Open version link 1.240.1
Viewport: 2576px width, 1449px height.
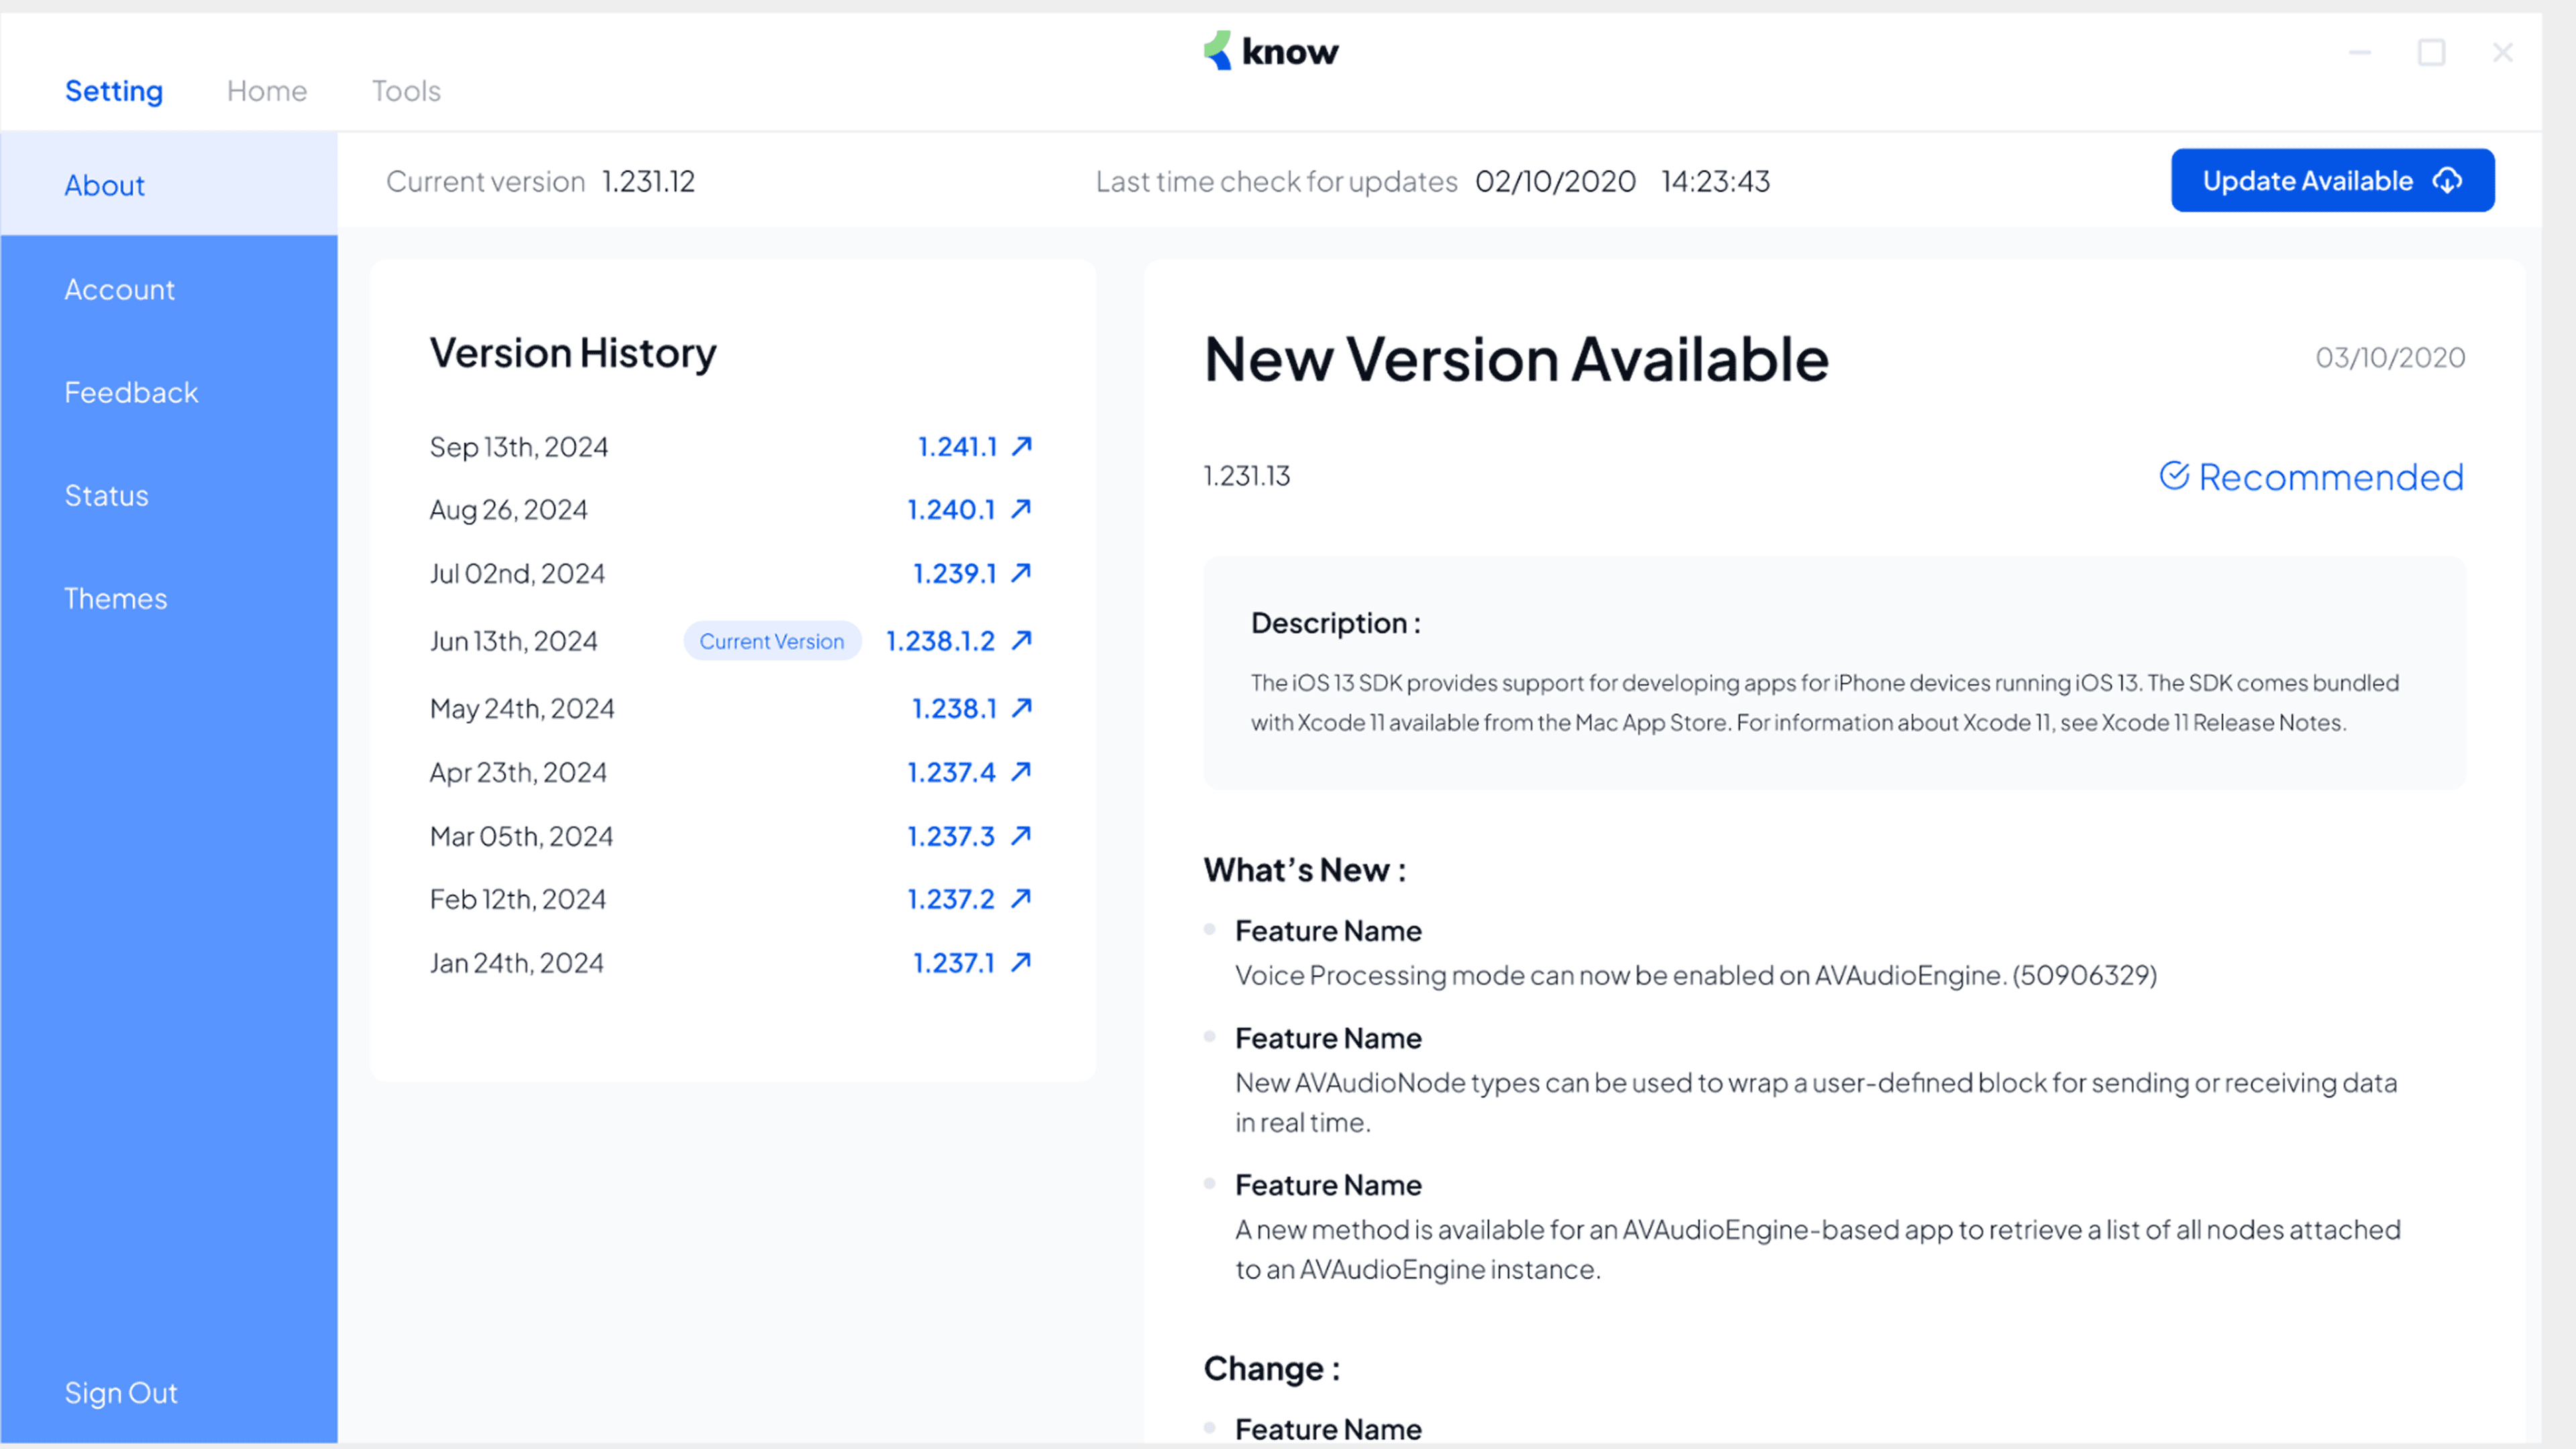[x=951, y=510]
